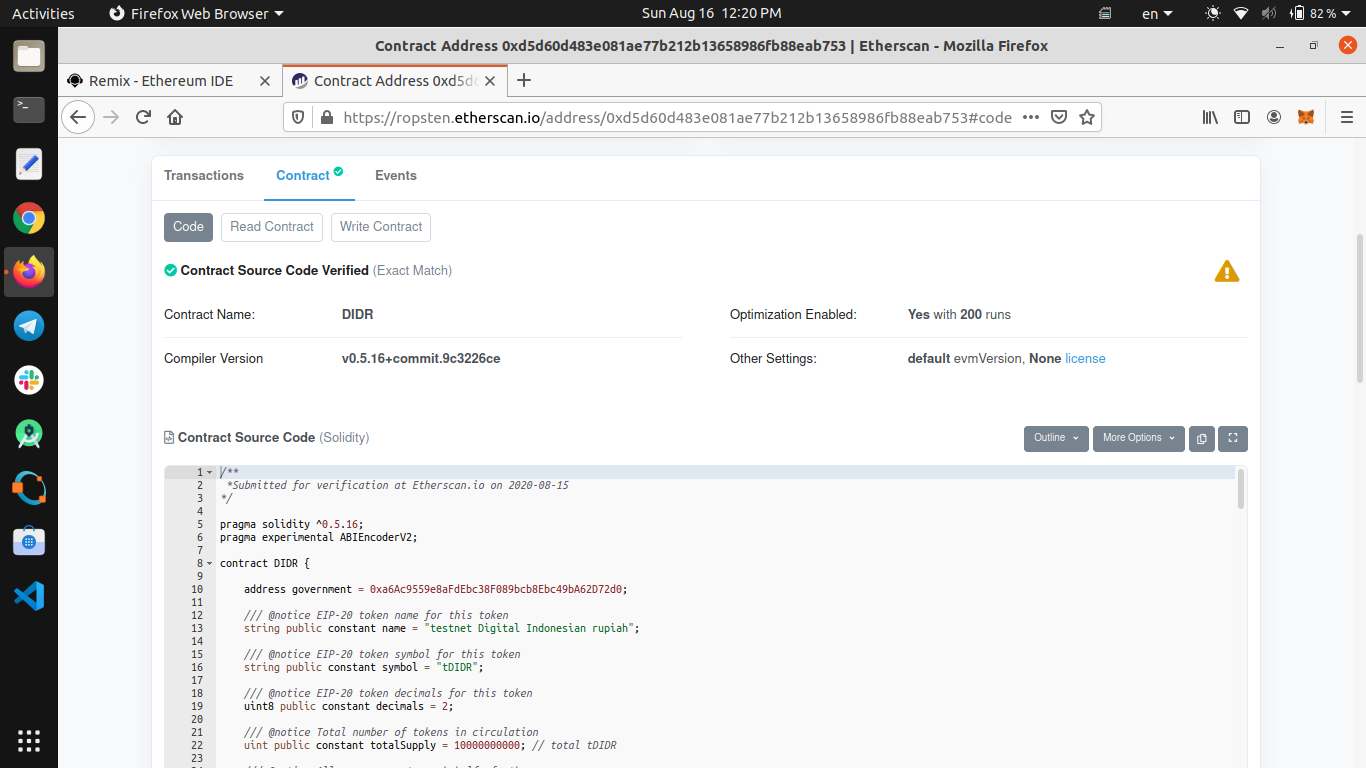Open the Firefox hamburger menu
The width and height of the screenshot is (1366, 768).
pyautogui.click(x=1346, y=117)
